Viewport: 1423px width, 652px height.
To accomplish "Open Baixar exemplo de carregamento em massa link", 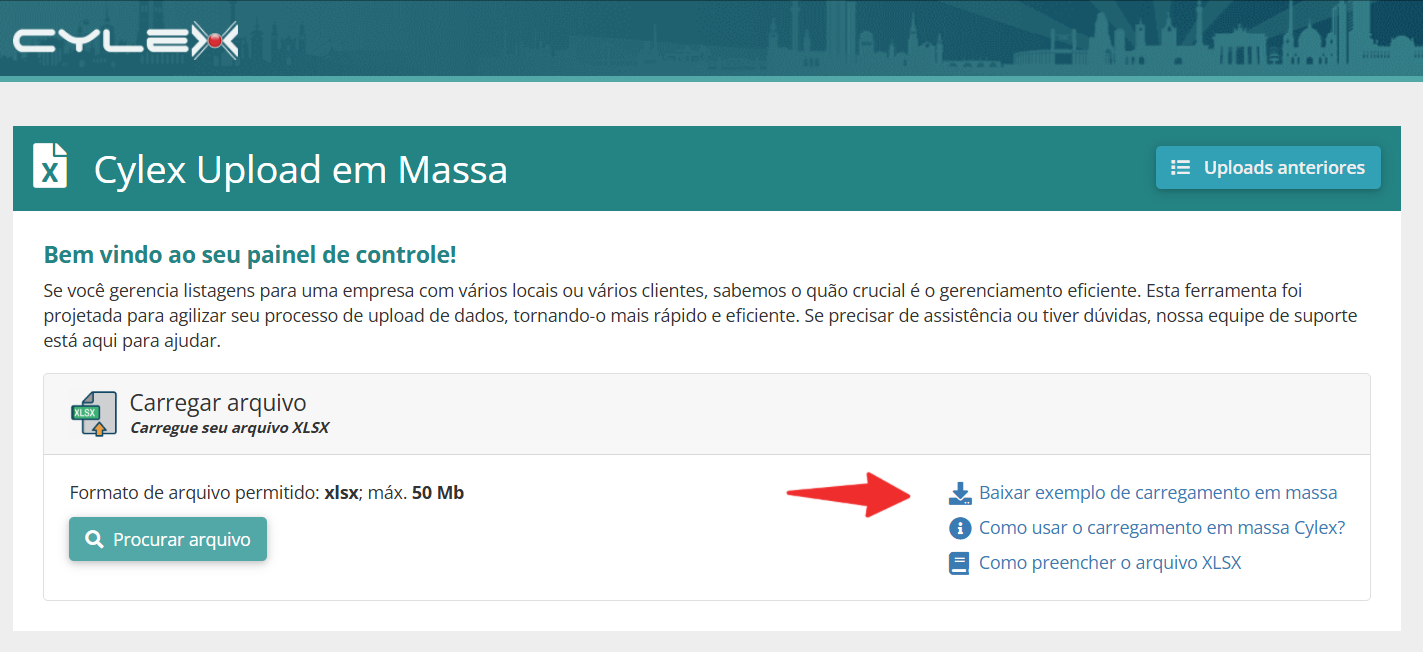I will click(1158, 493).
